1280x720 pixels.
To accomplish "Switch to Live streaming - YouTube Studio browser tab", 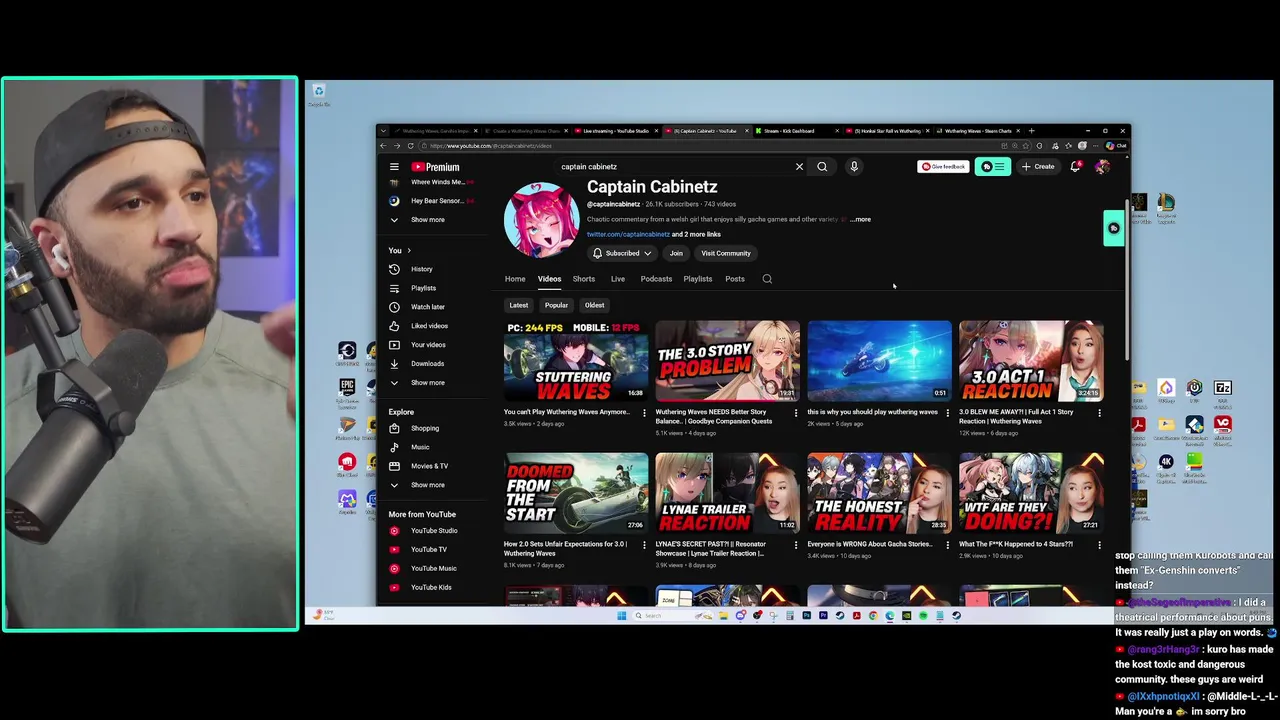I will click(x=615, y=131).
